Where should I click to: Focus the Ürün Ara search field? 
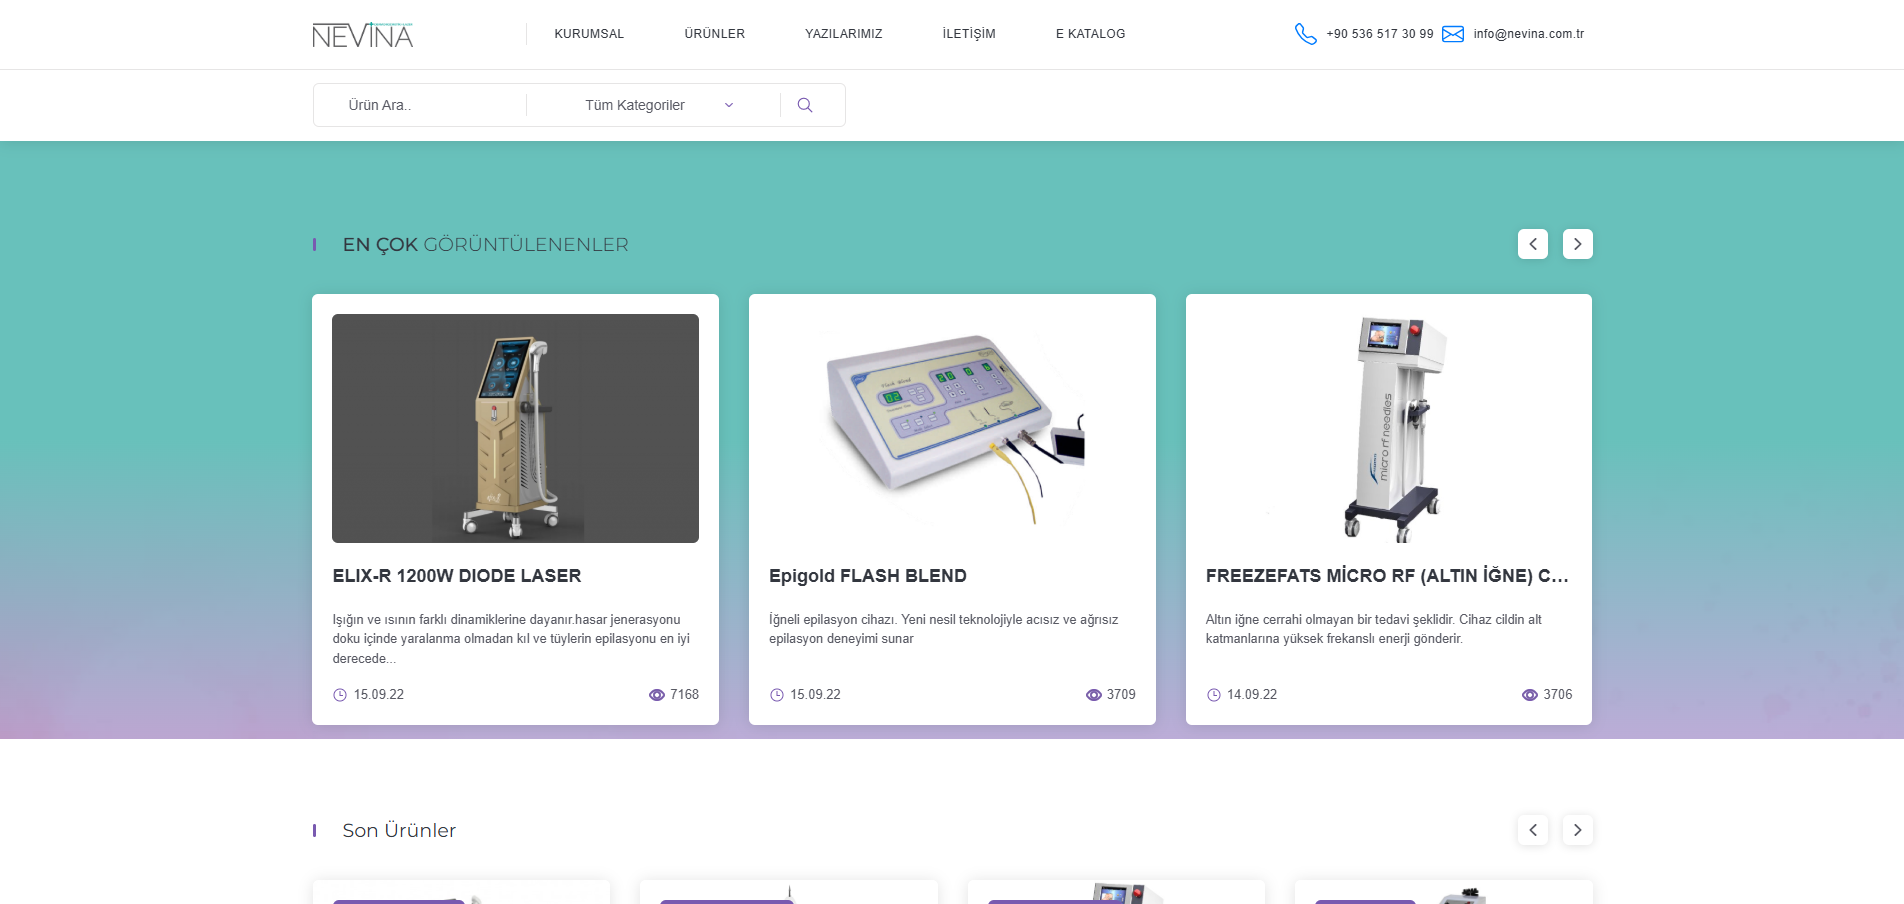420,105
